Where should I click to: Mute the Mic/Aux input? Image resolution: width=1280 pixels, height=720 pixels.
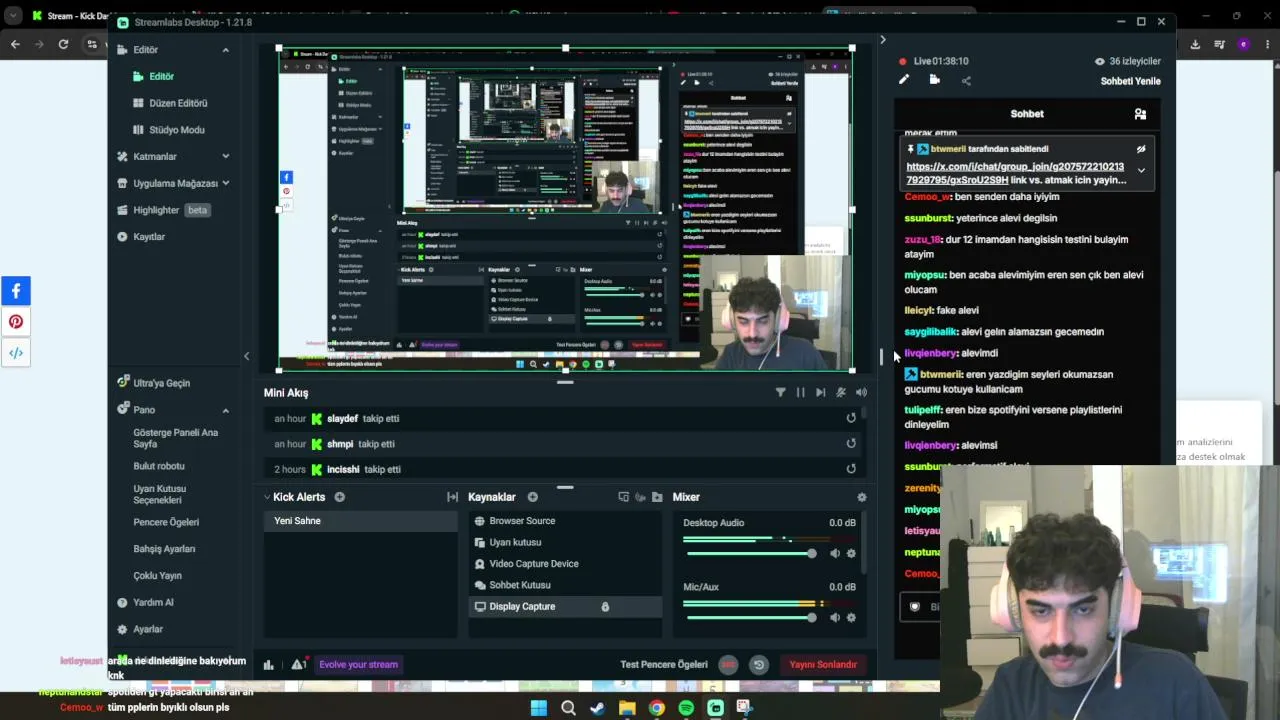835,618
